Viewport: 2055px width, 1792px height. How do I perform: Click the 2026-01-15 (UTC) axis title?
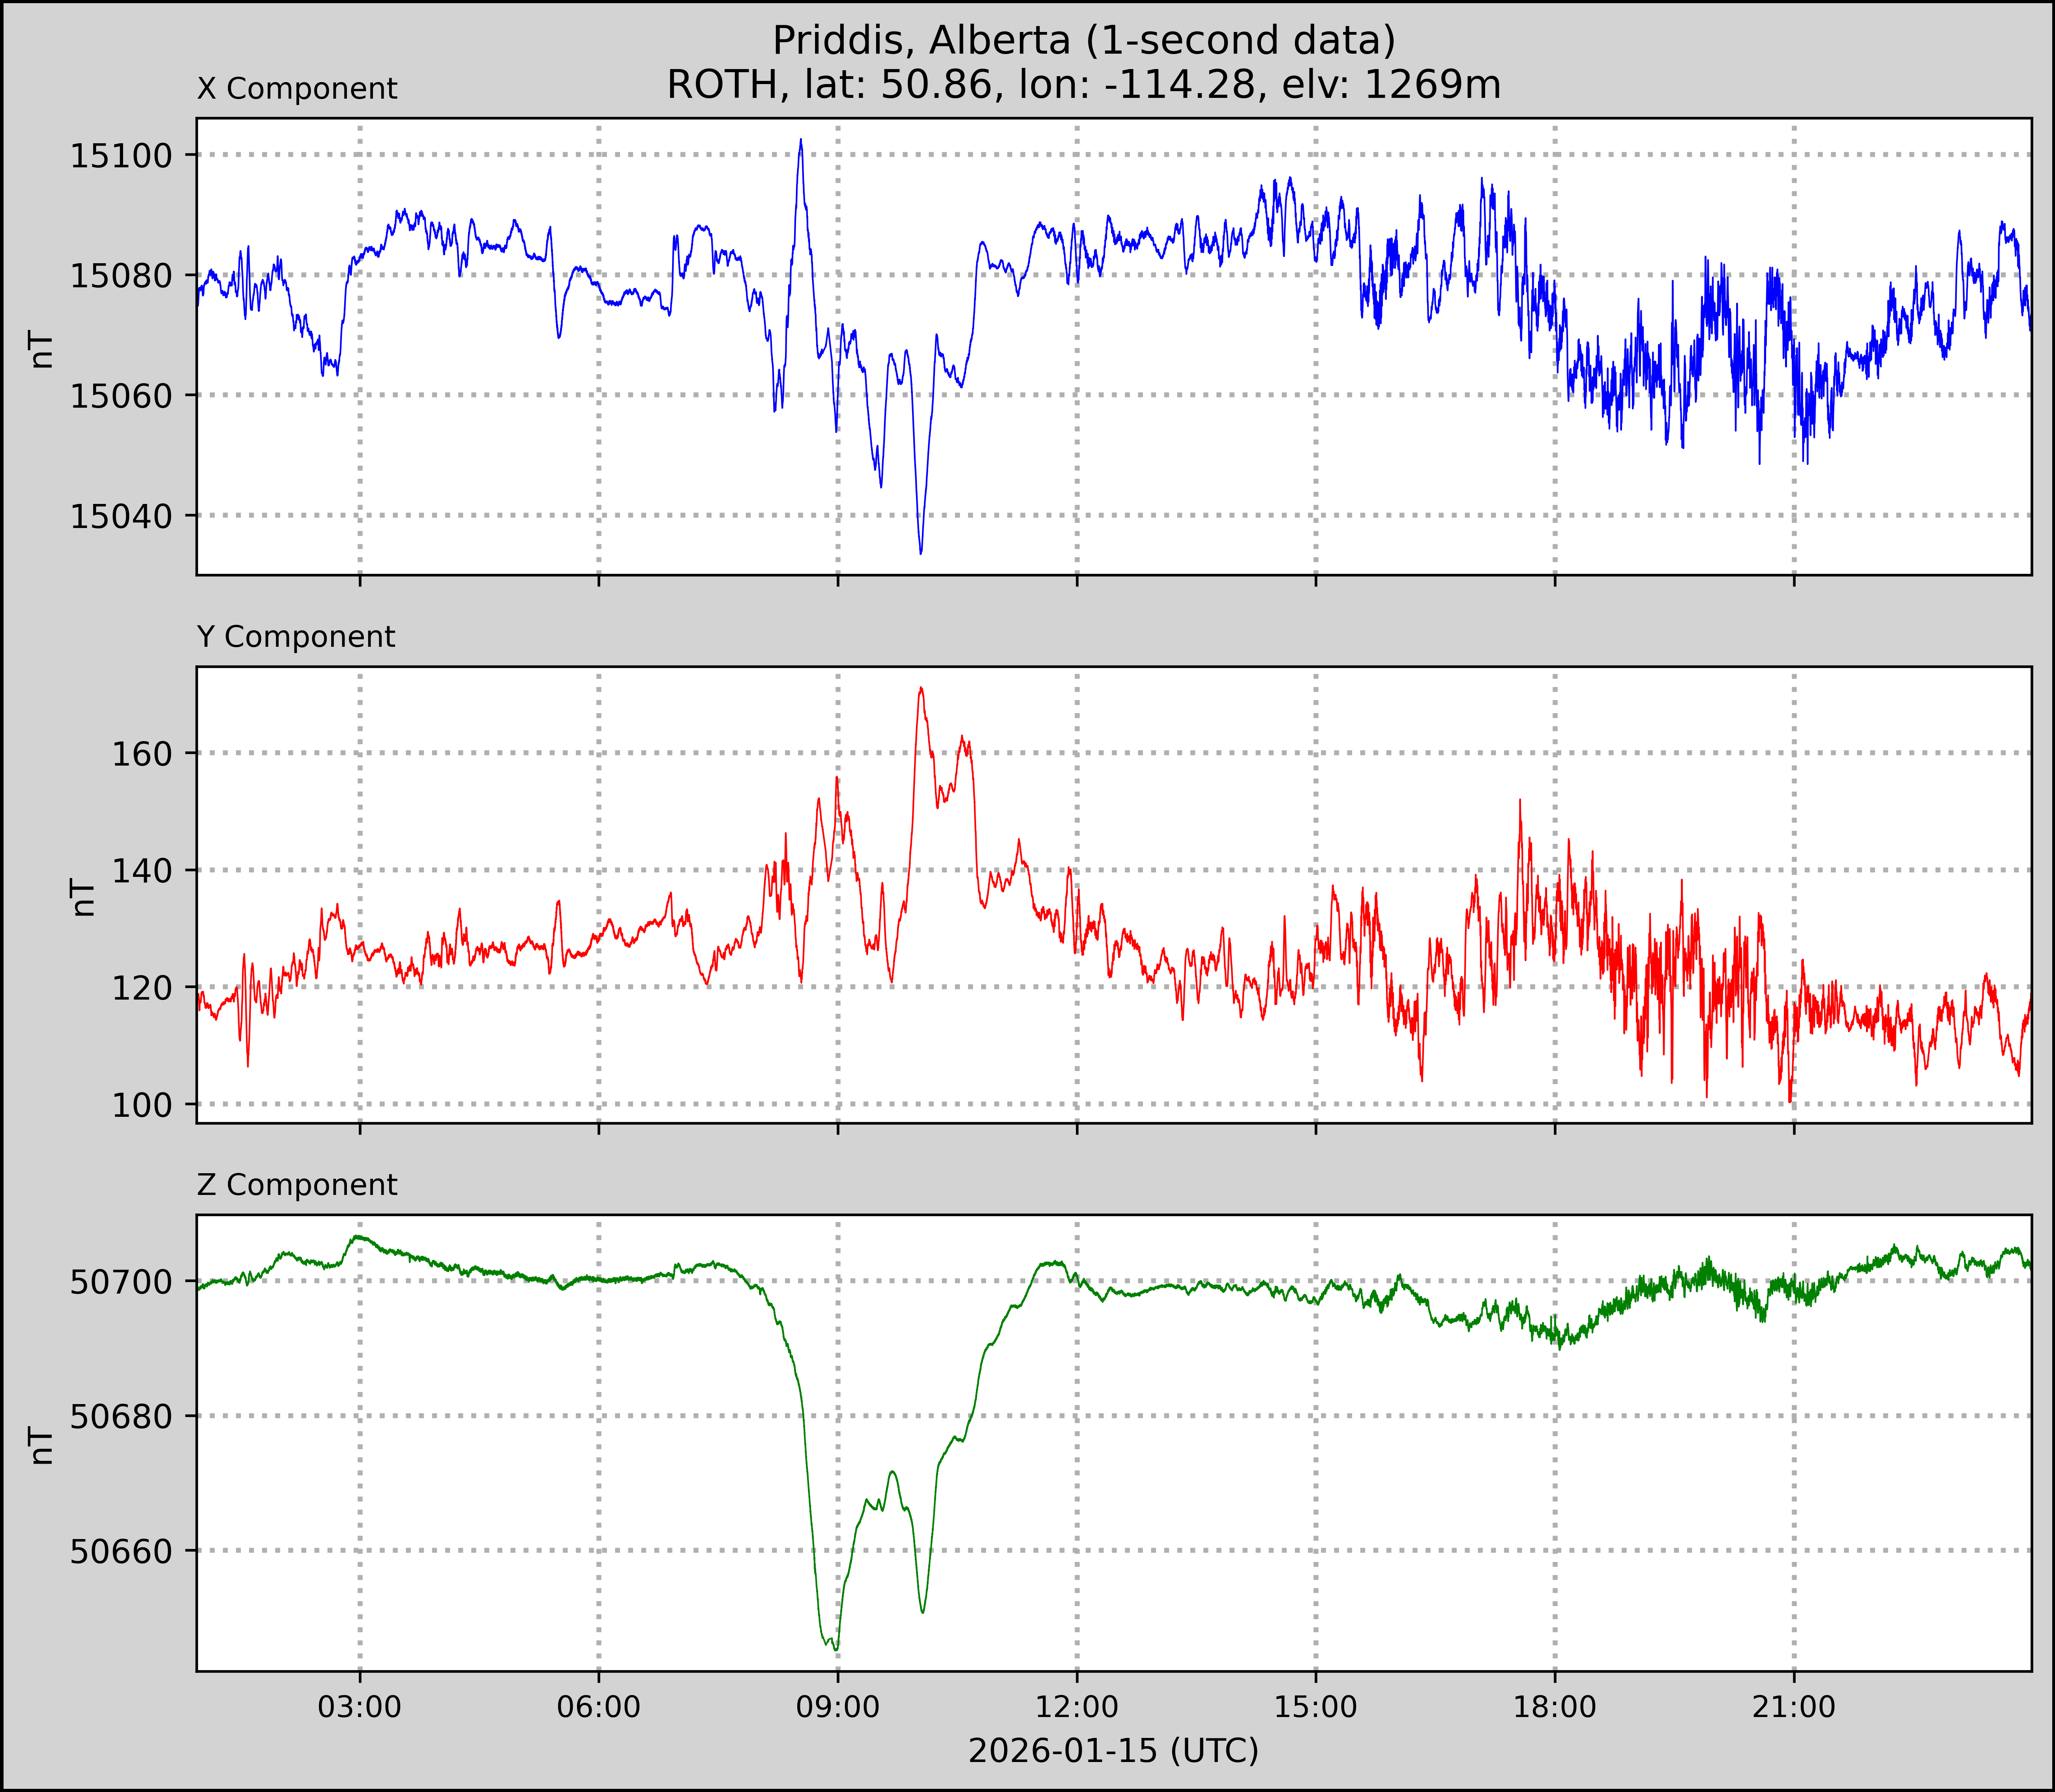tap(1113, 1751)
